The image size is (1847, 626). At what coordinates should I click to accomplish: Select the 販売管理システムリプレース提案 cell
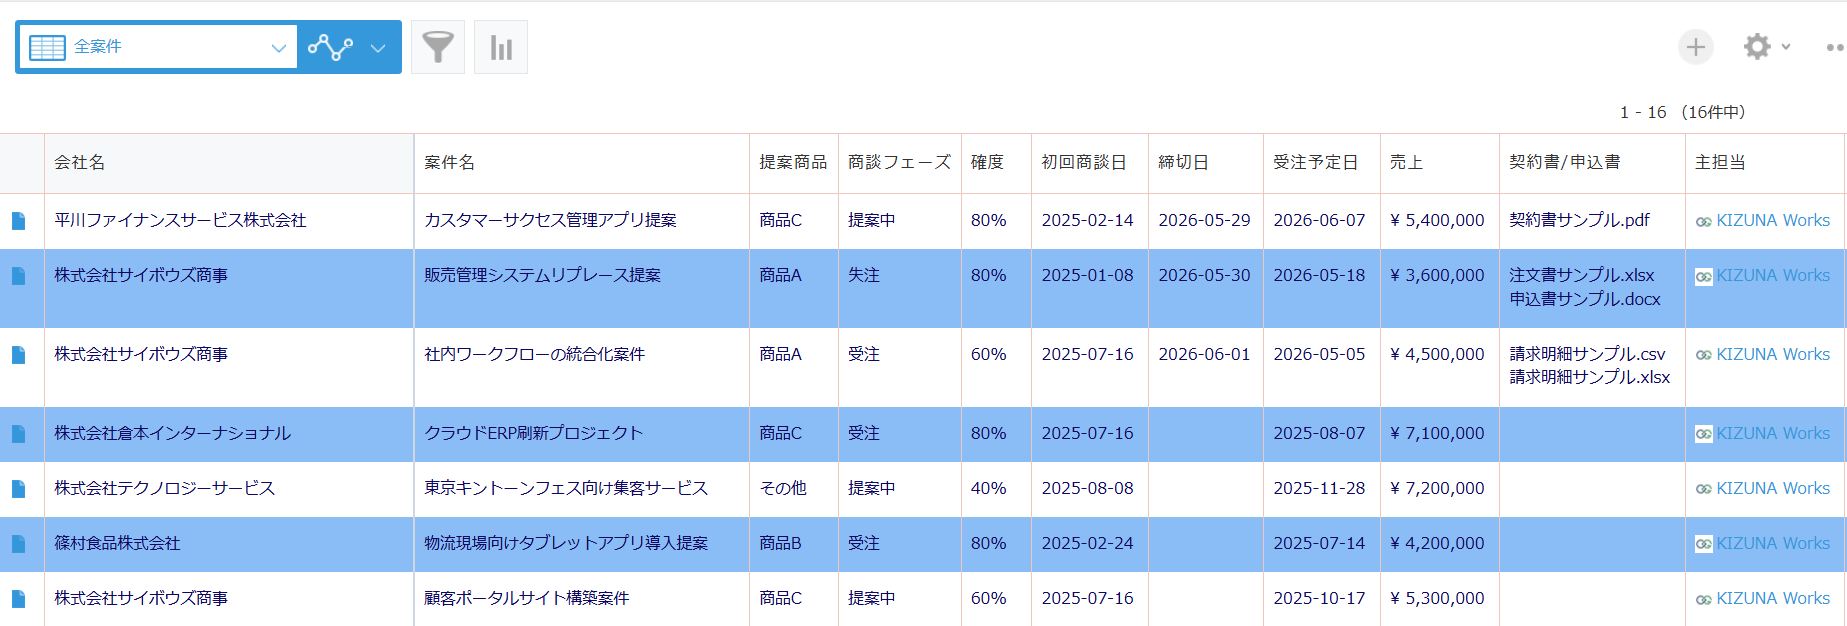[x=582, y=288]
